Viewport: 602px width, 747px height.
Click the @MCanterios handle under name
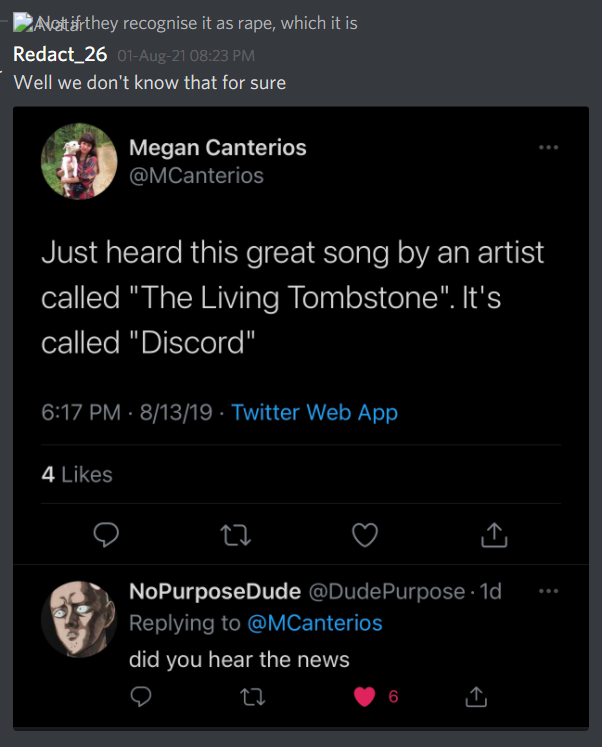point(196,175)
